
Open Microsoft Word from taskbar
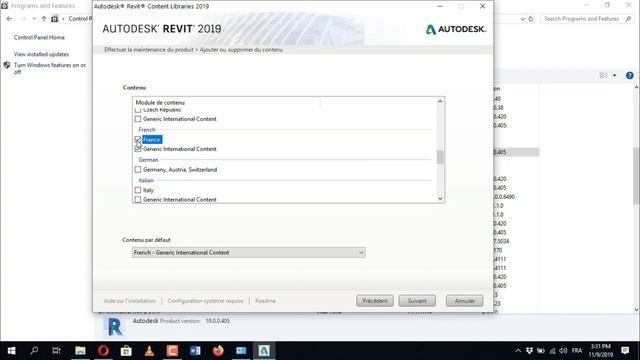pos(195,351)
